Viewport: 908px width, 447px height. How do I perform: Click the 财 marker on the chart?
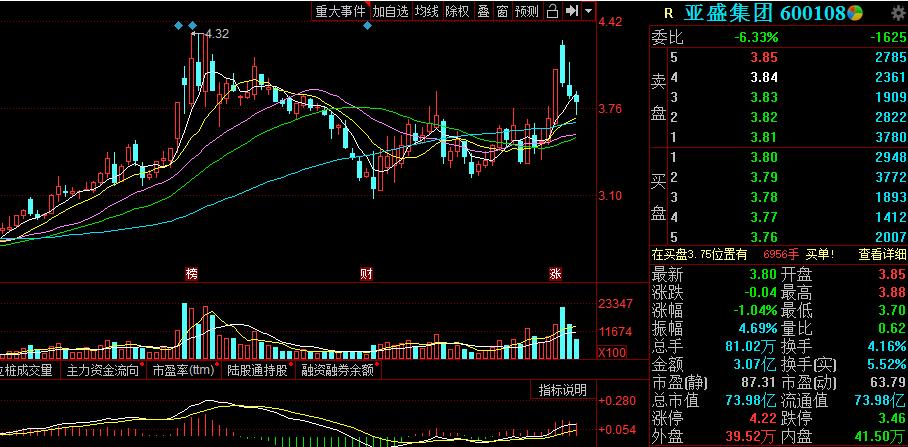pyautogui.click(x=366, y=273)
